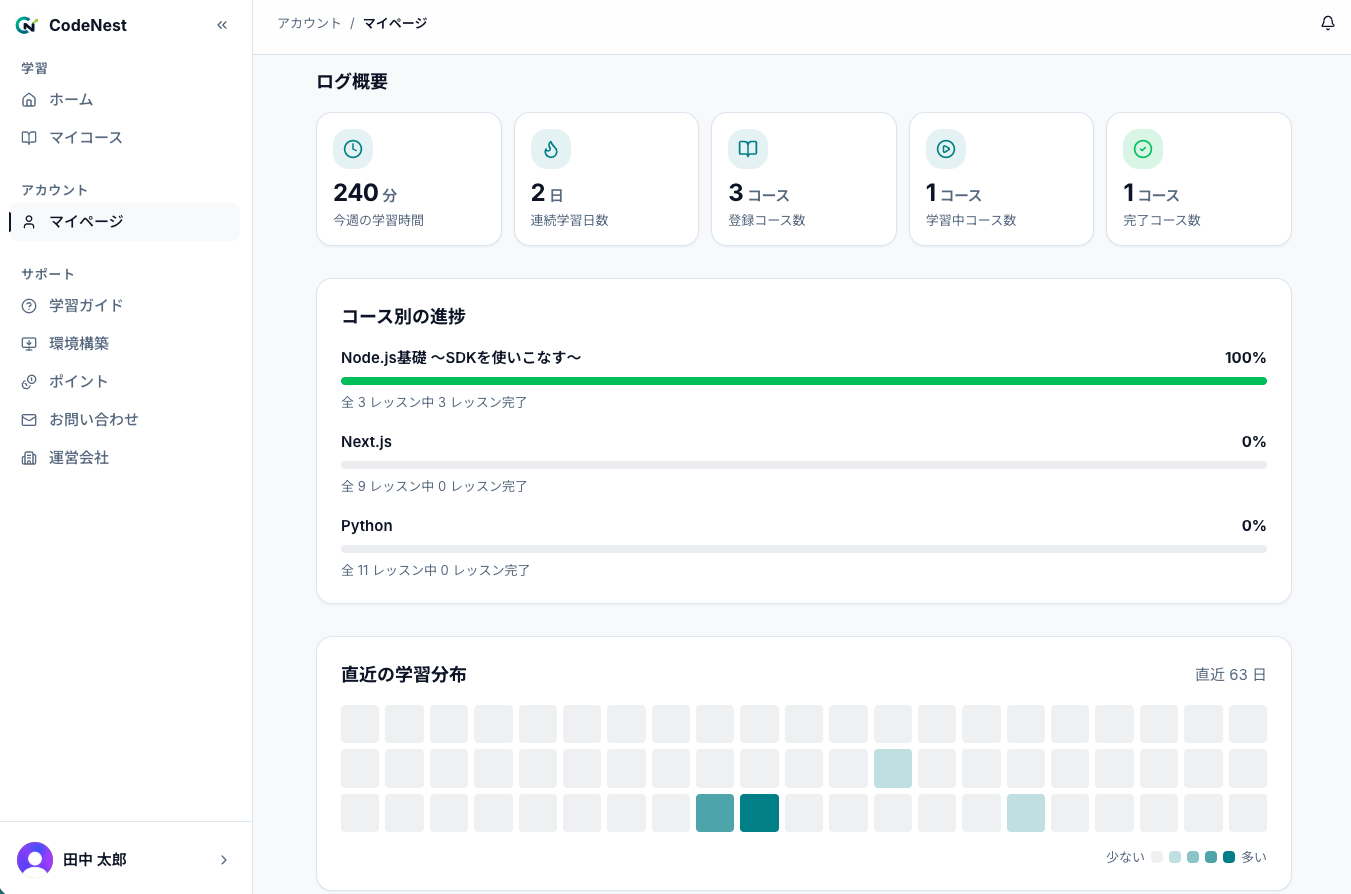Open マイコース in the sidebar
Screen dimensions: 1351x894
[124, 138]
